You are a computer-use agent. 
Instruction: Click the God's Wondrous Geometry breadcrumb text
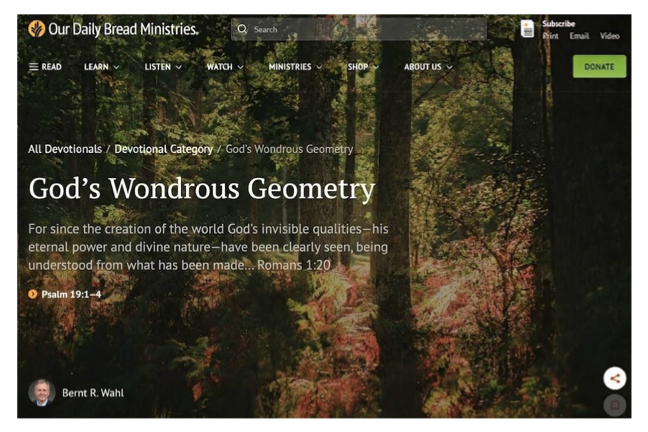click(289, 149)
